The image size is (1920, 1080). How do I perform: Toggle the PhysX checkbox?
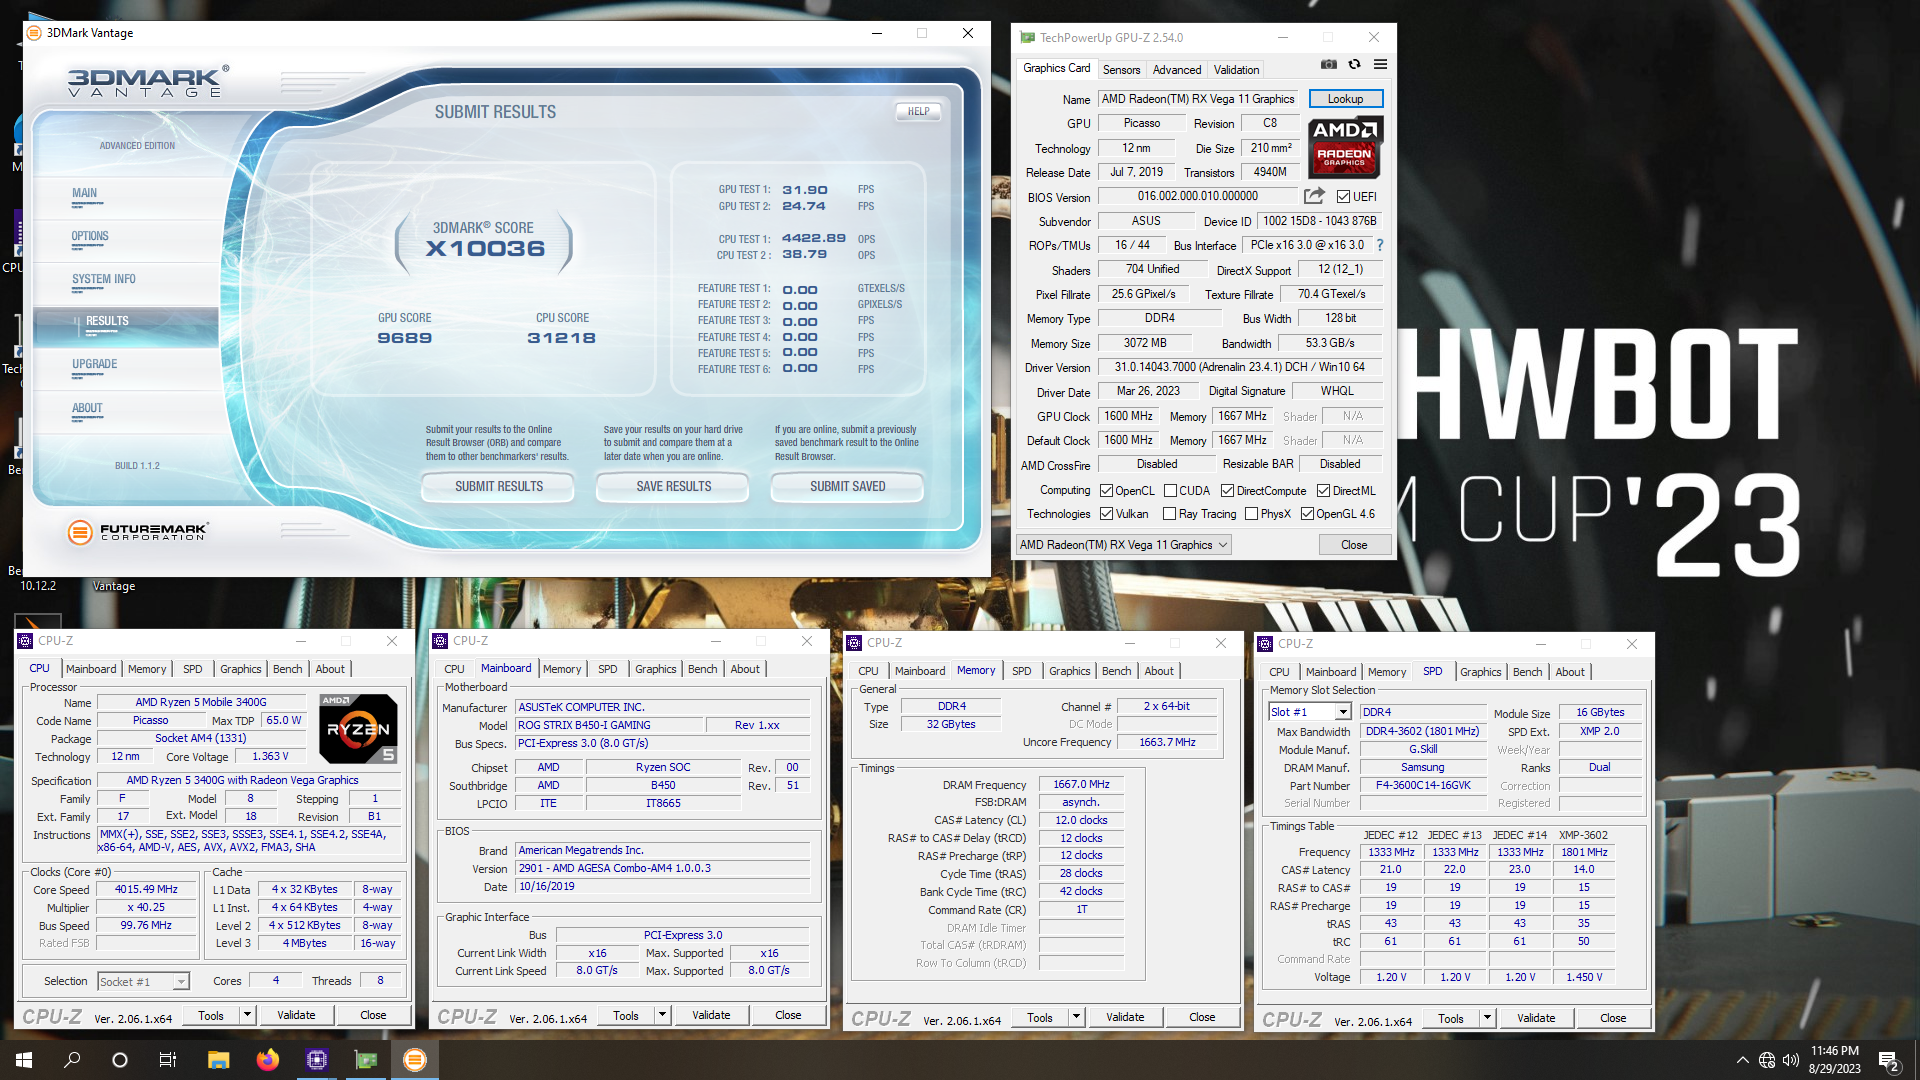[x=1251, y=514]
